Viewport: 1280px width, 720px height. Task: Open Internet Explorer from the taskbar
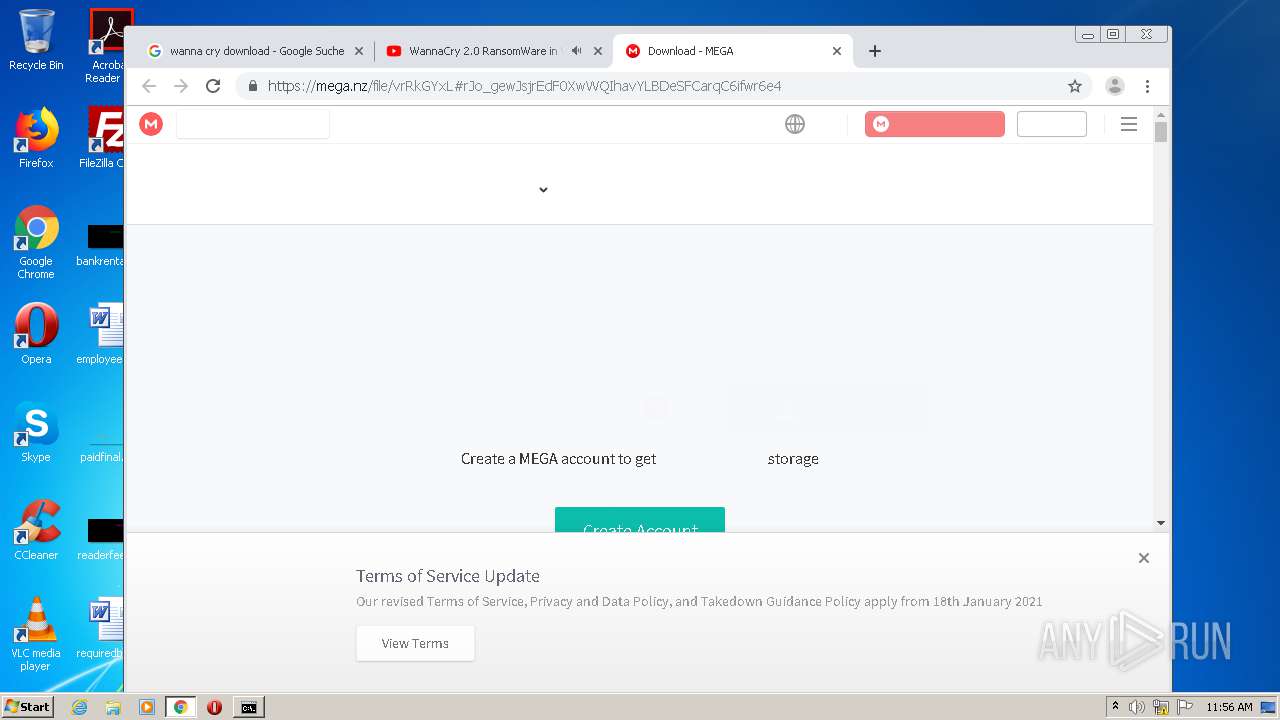(79, 707)
